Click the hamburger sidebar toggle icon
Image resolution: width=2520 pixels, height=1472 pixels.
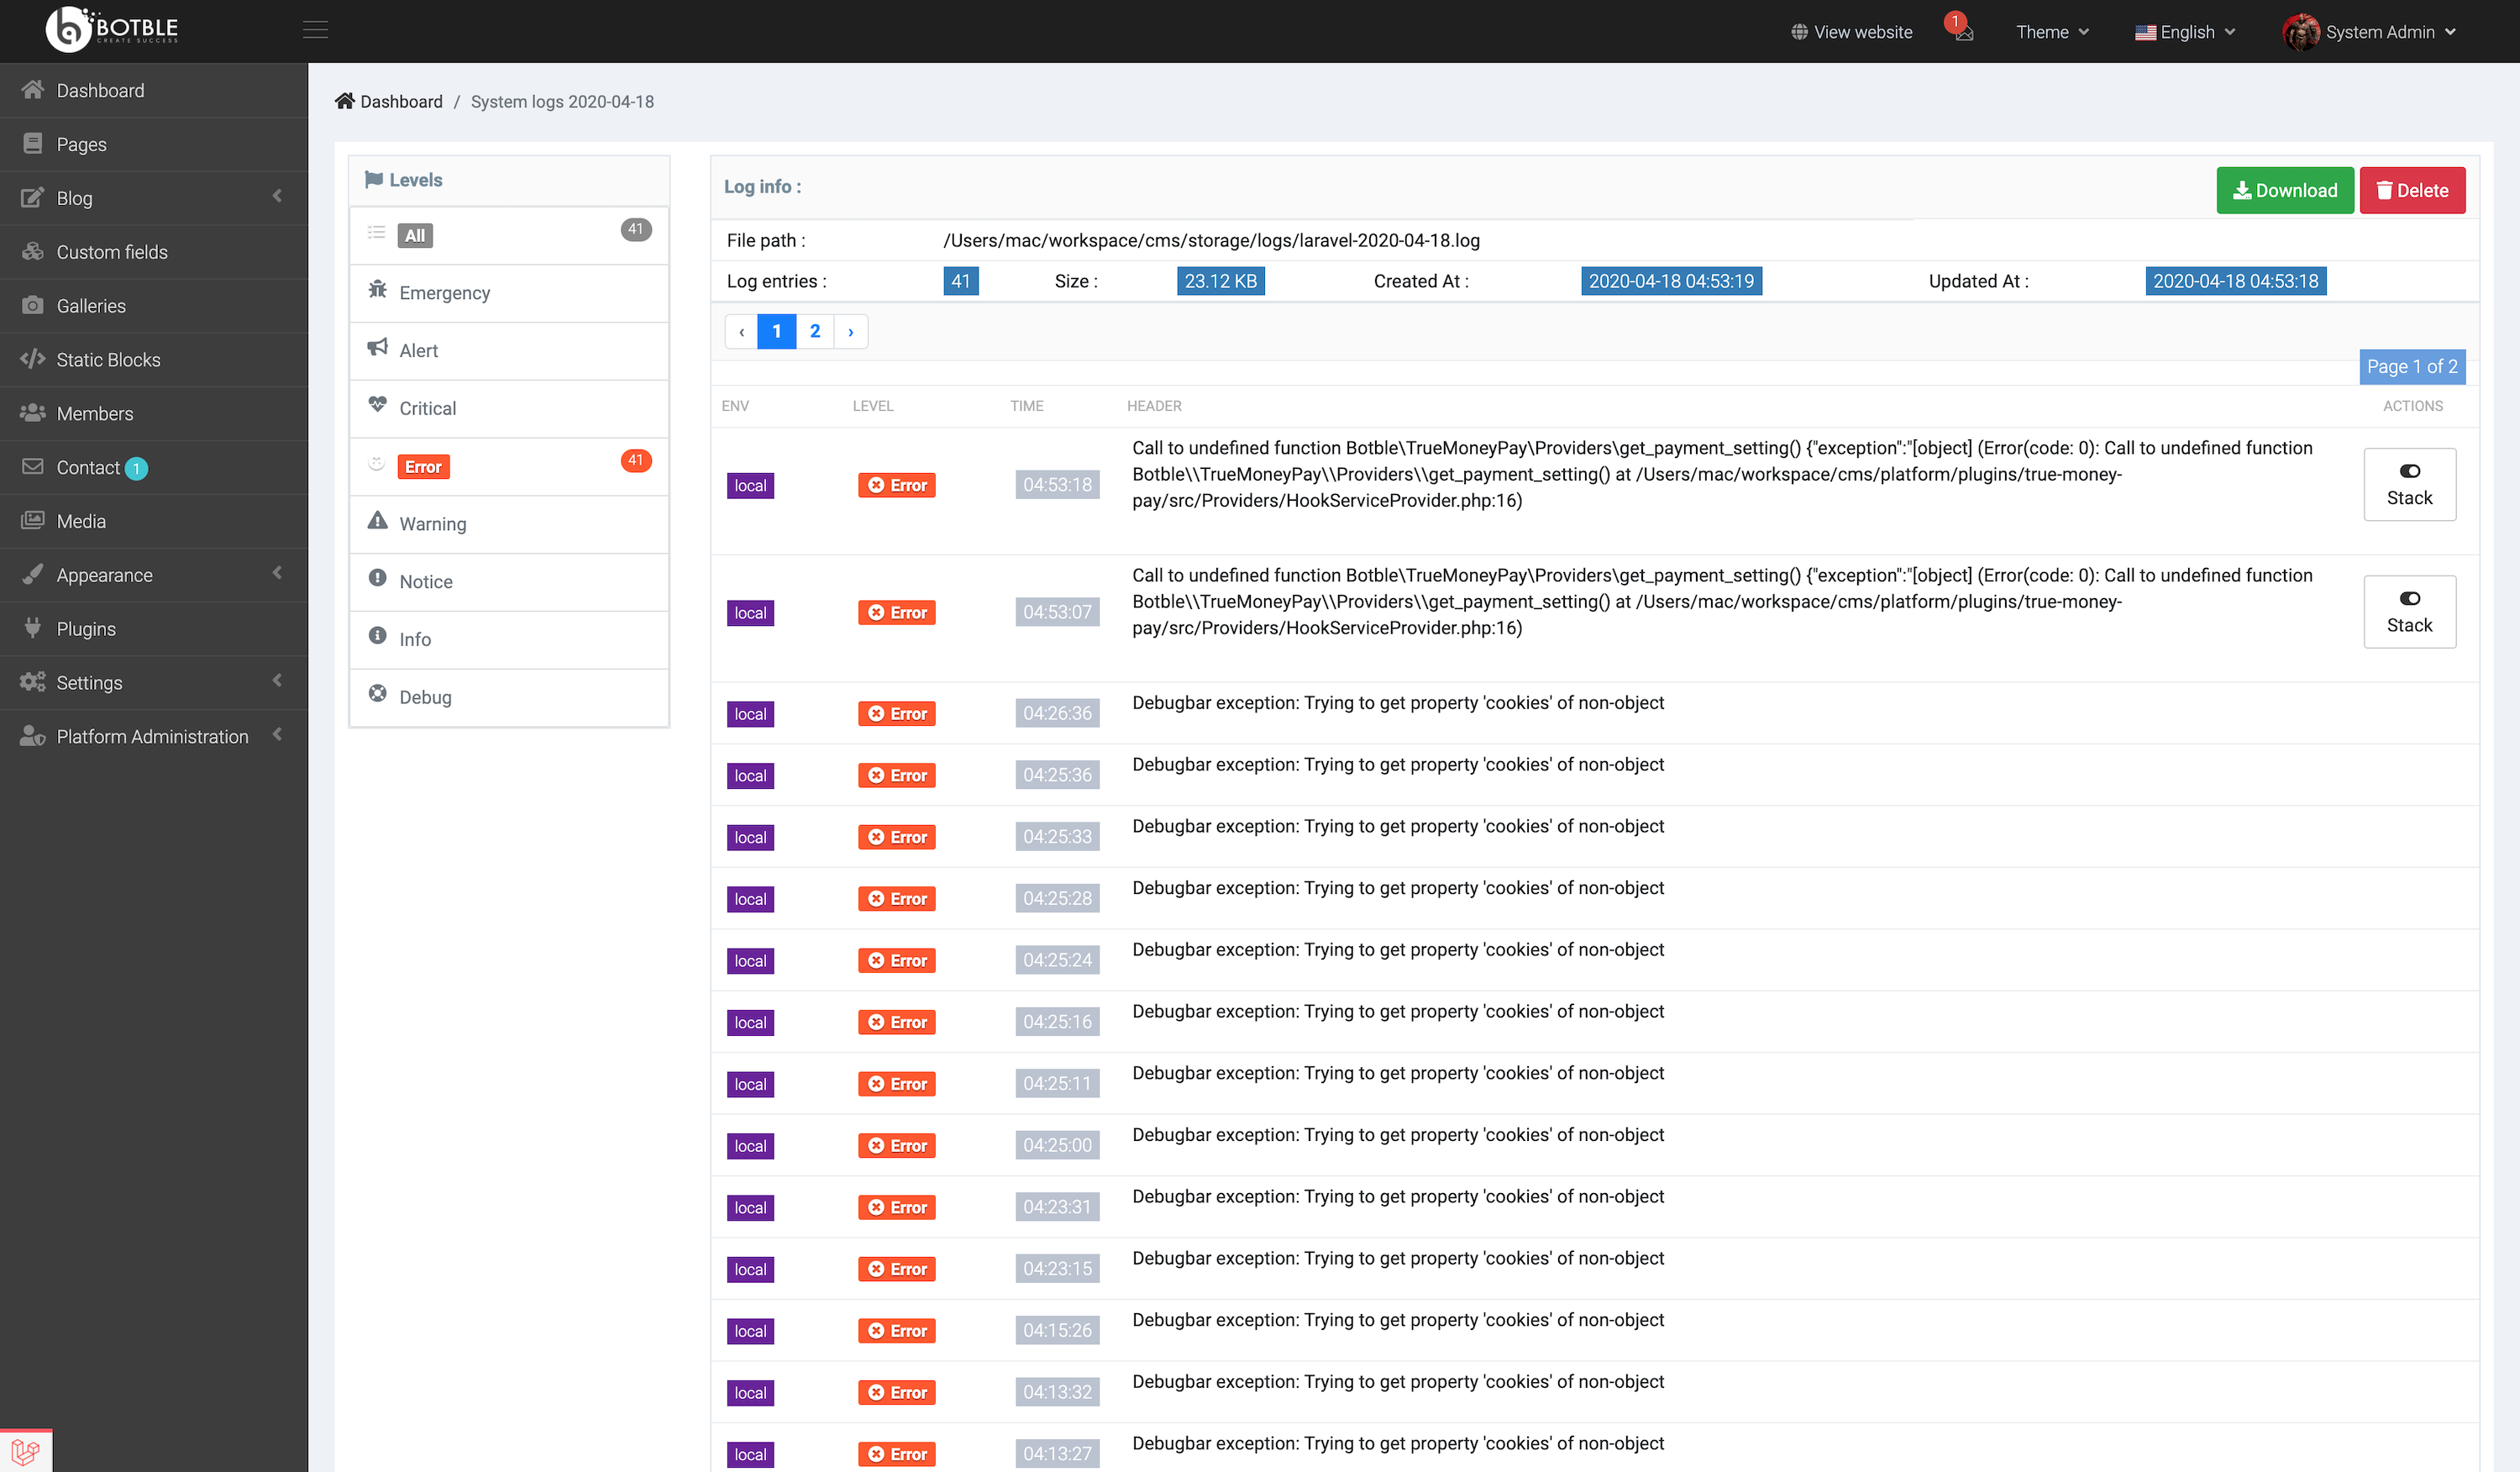[x=315, y=30]
